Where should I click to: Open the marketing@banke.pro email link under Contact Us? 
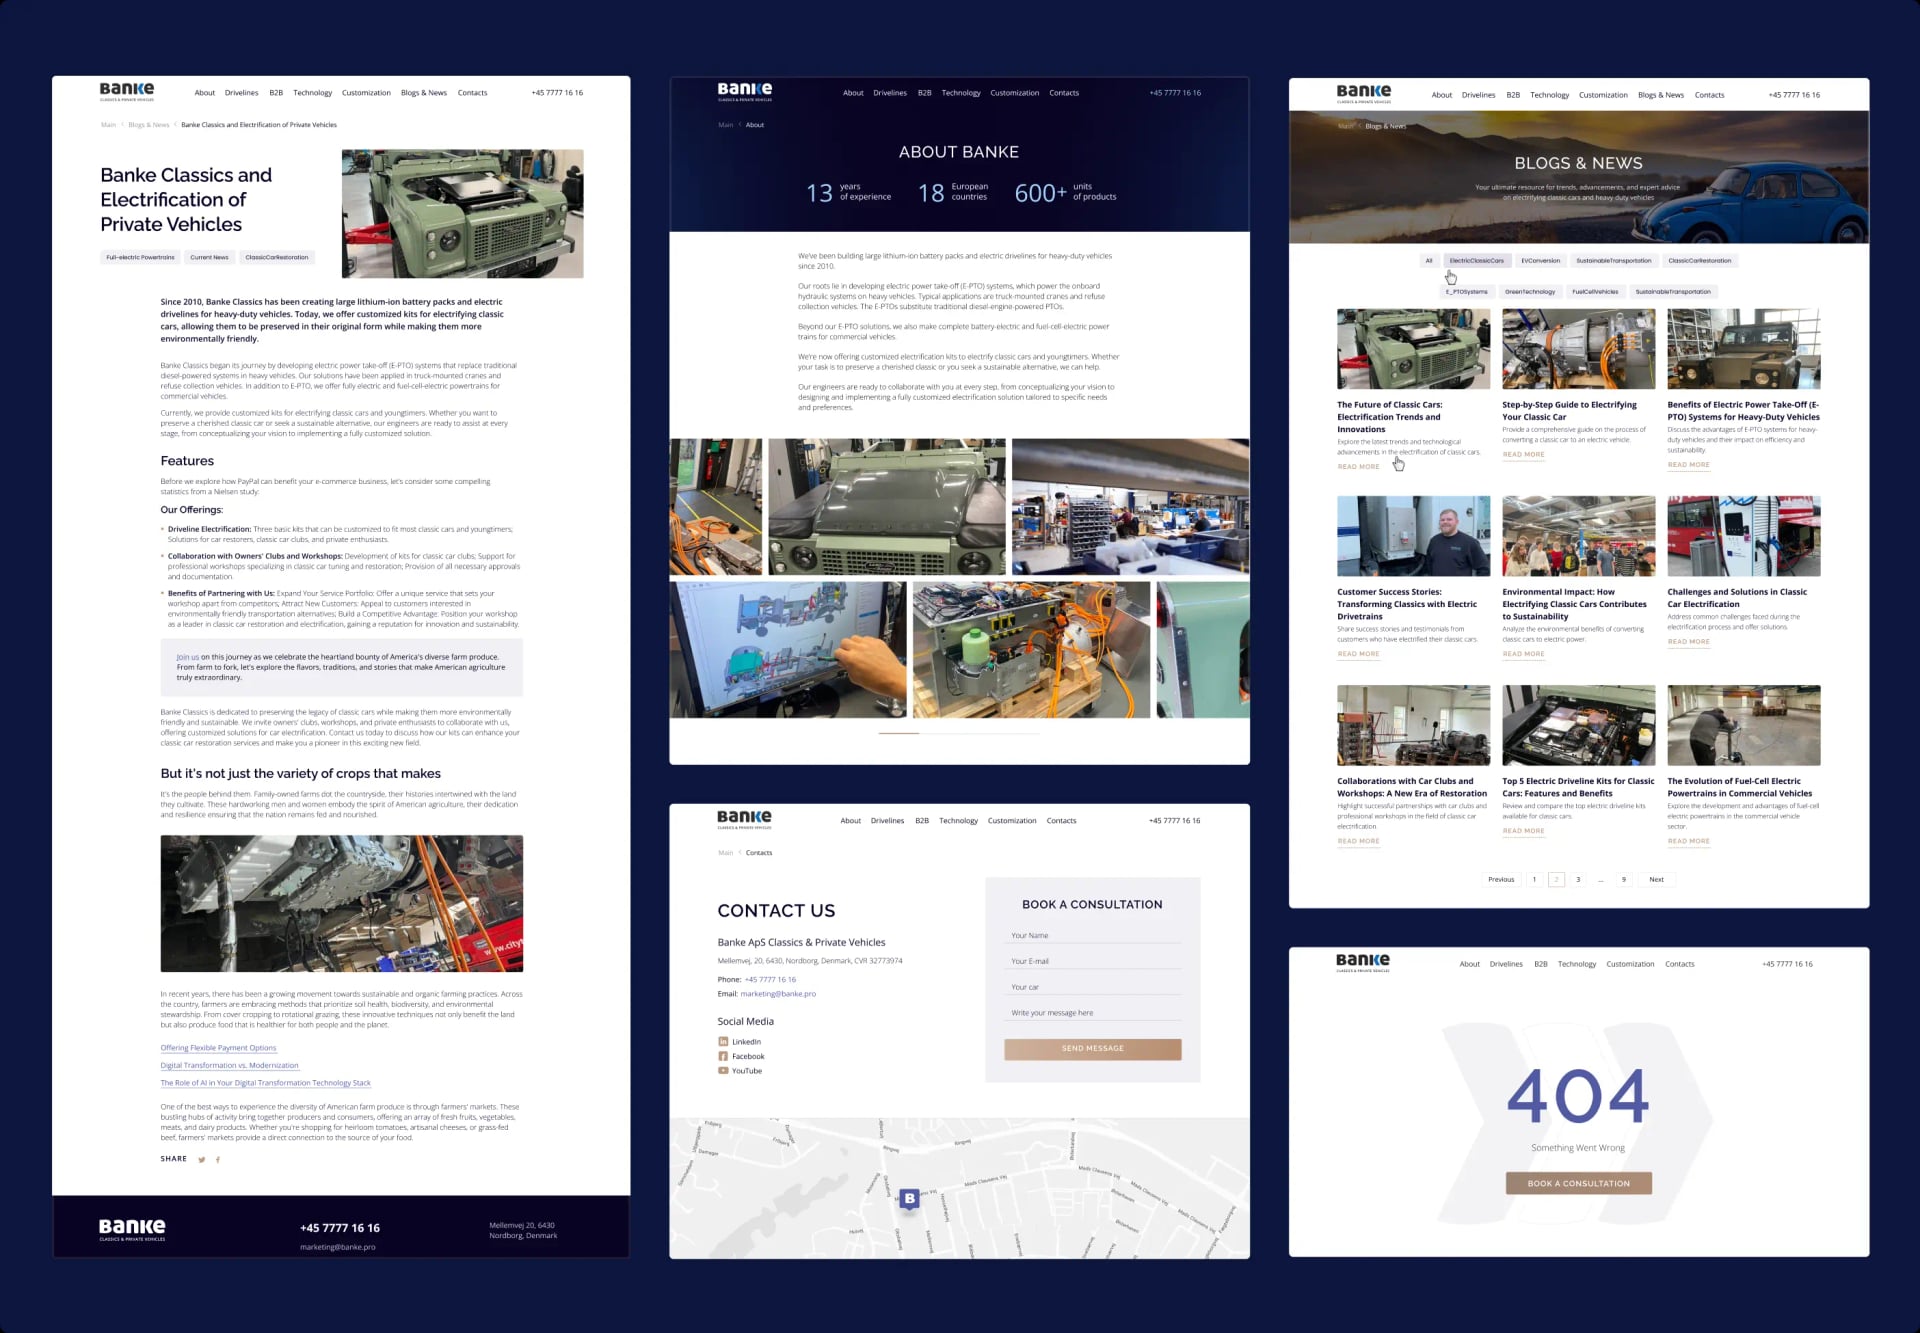coord(778,994)
